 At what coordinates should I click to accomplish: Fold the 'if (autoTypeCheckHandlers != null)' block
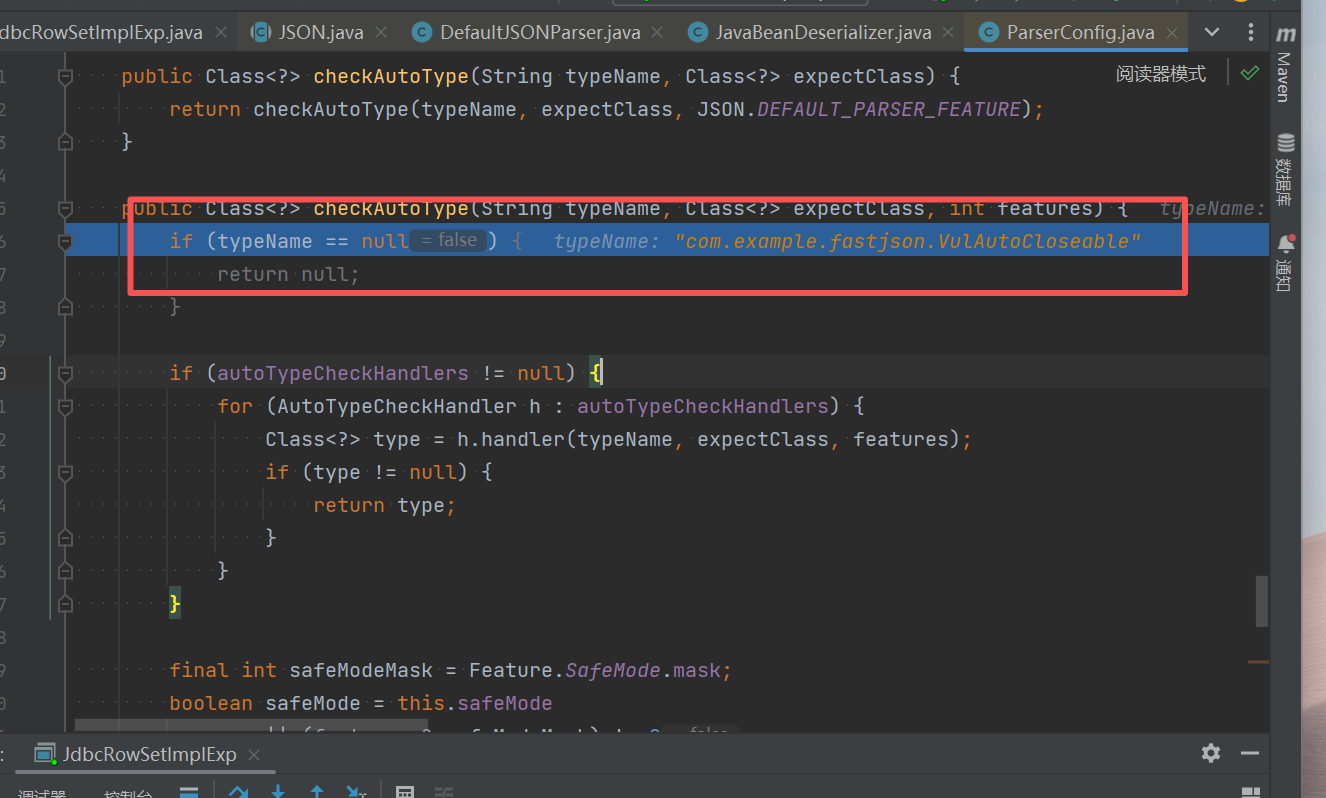[x=66, y=373]
